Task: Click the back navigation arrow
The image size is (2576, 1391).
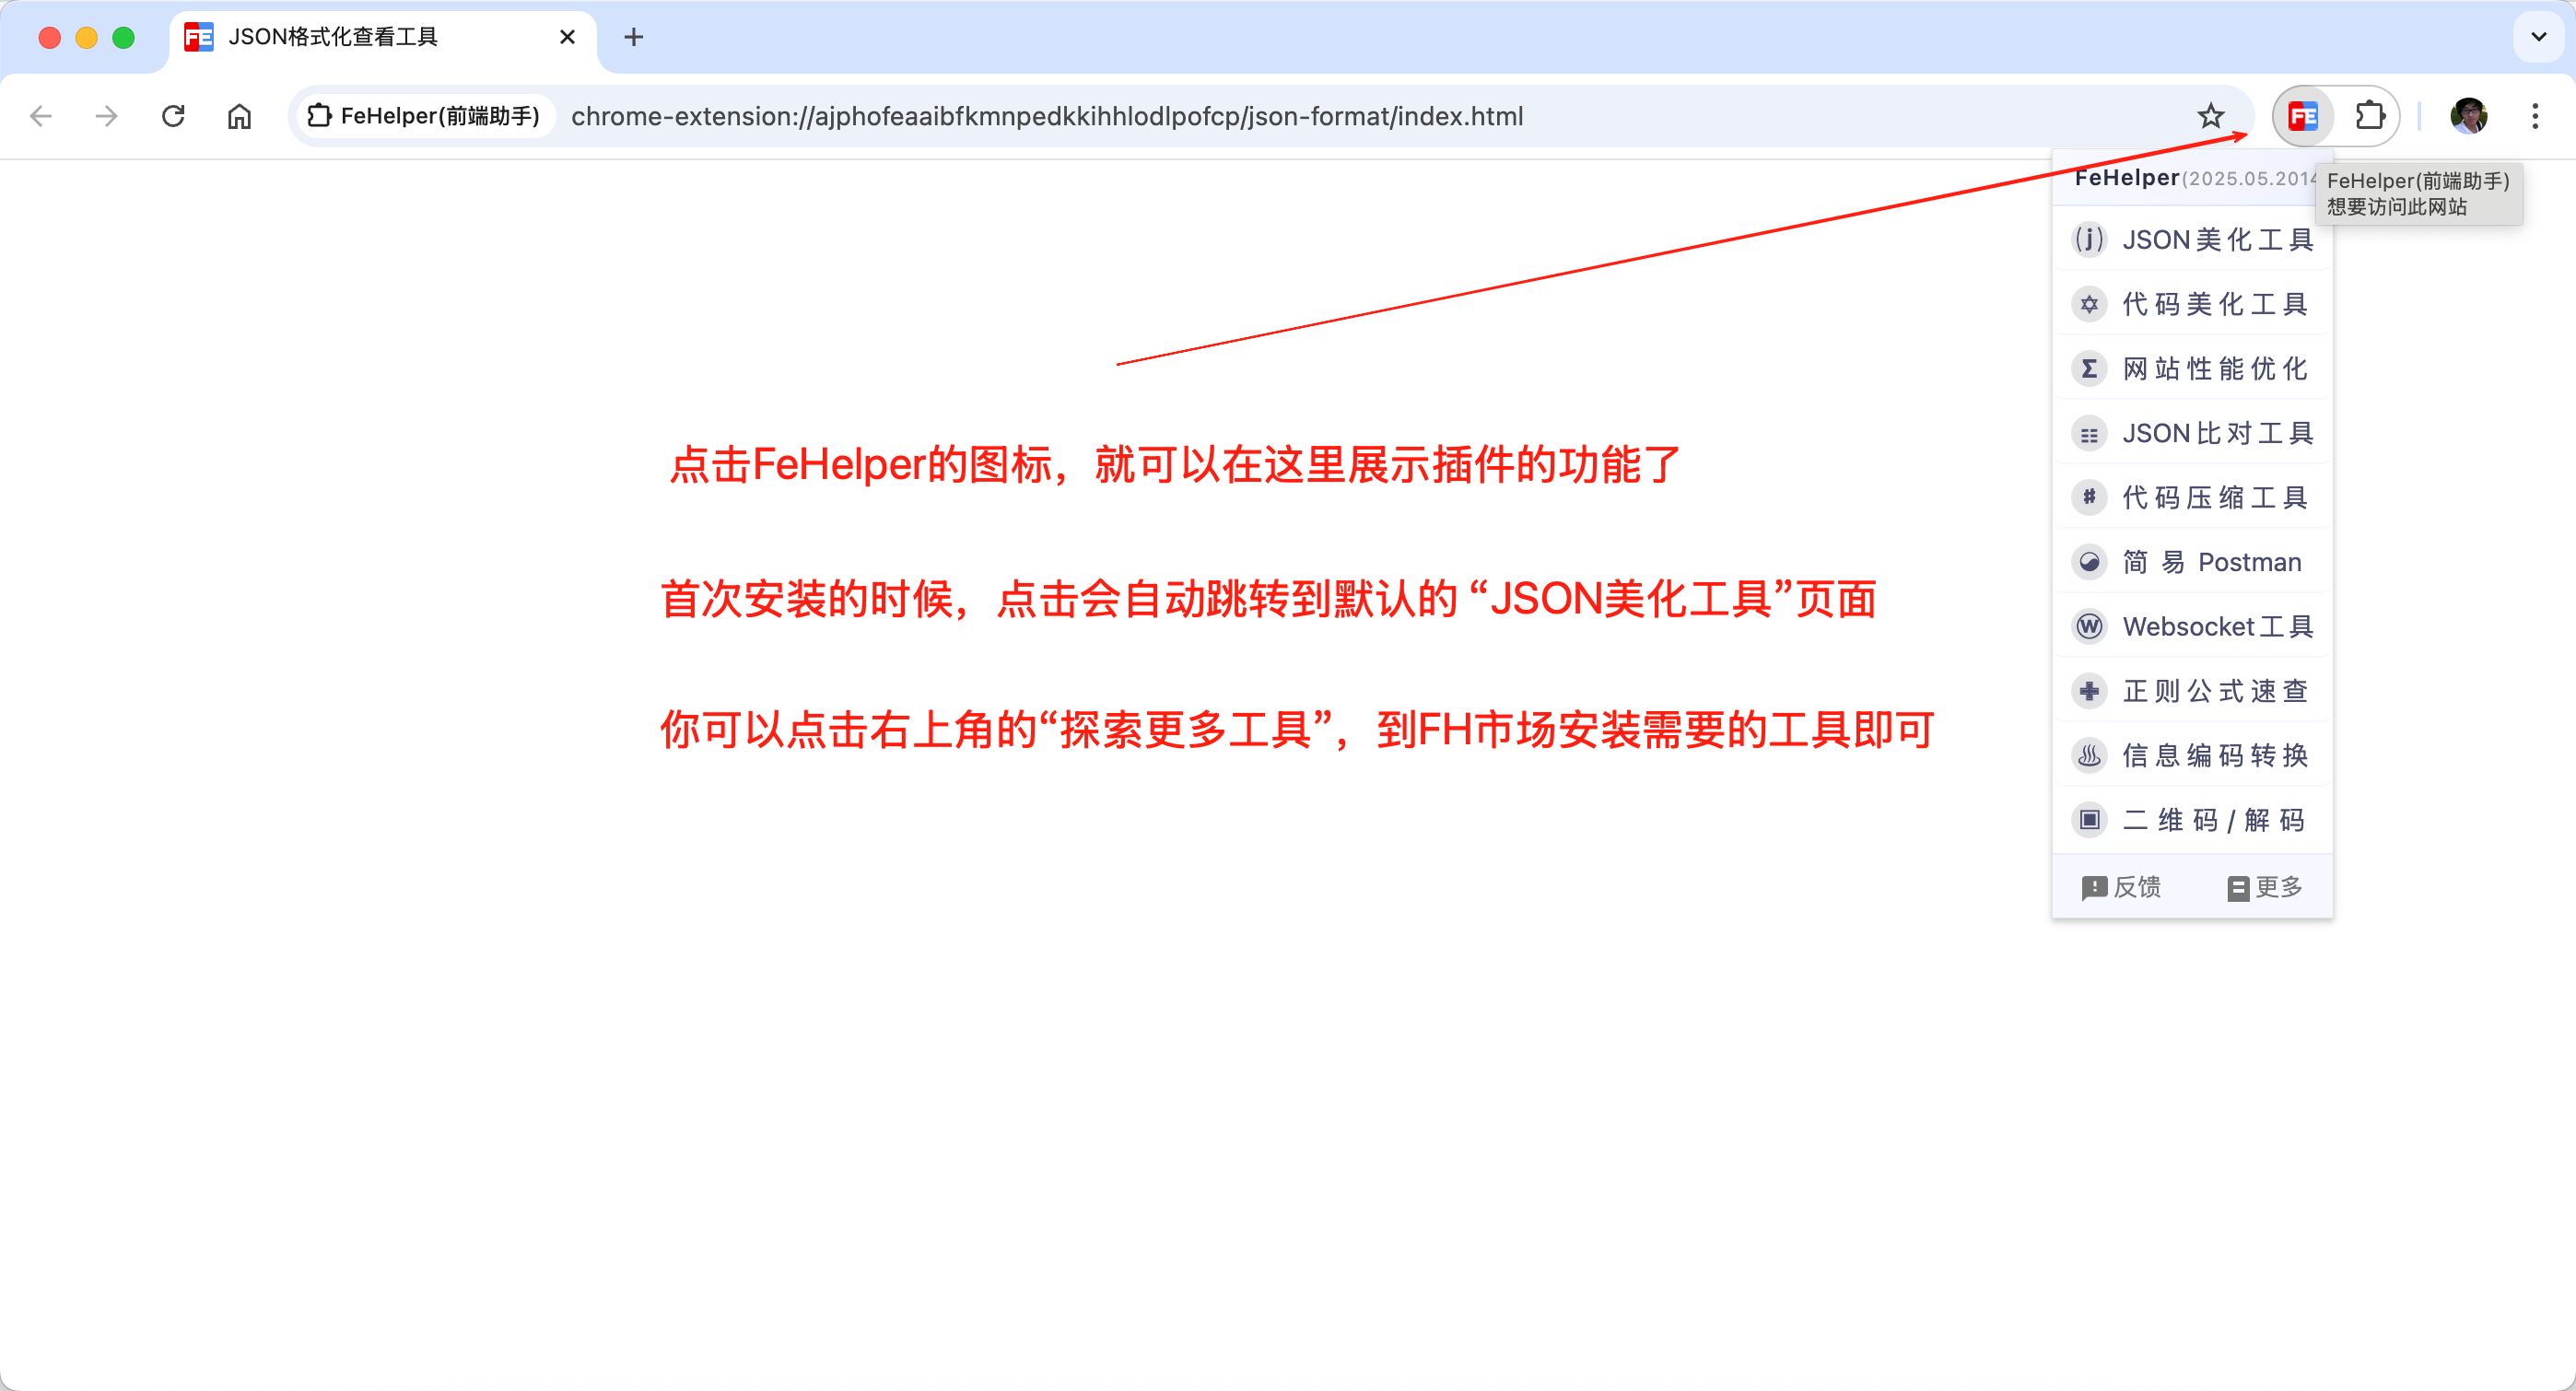Action: tap(41, 116)
